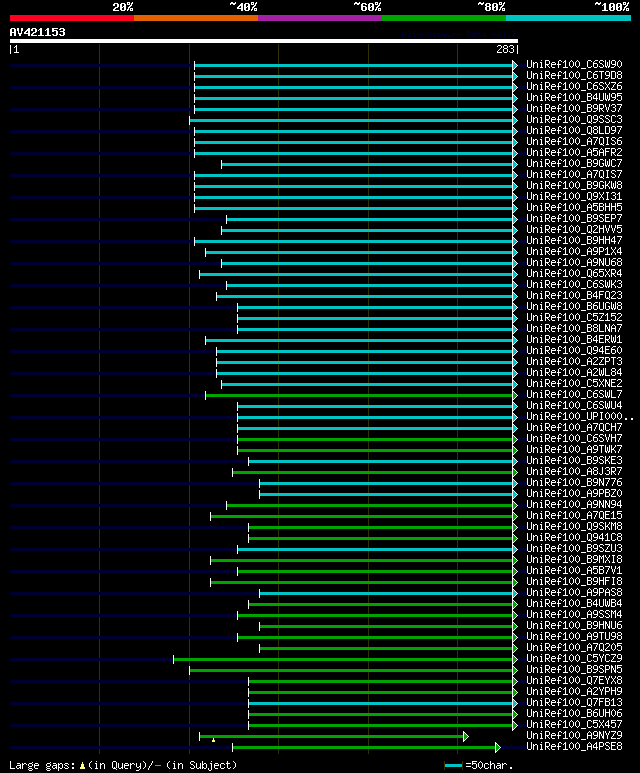Click the cyan arrowhead next to UniRef100_B8LNA7
Screen dimensions: 640x773
pyautogui.click(x=515, y=329)
